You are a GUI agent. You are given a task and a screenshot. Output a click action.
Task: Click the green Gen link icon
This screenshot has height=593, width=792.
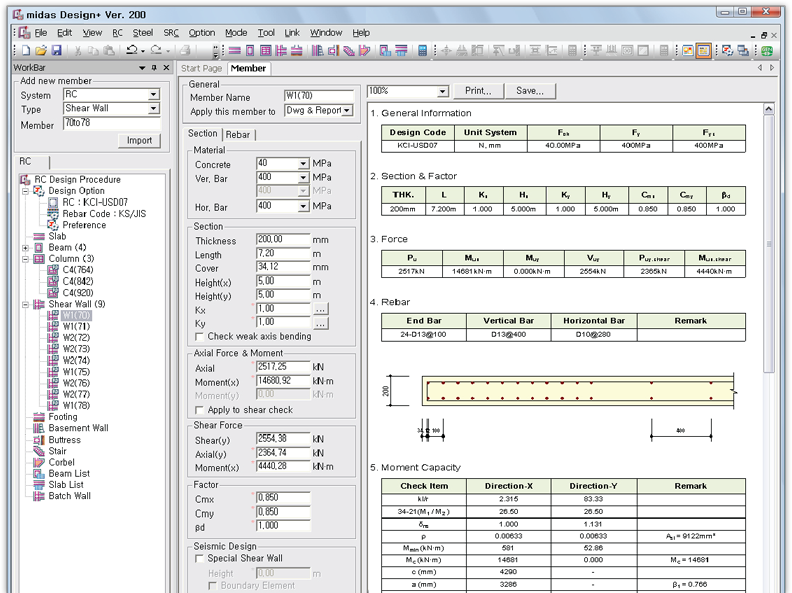(x=767, y=51)
